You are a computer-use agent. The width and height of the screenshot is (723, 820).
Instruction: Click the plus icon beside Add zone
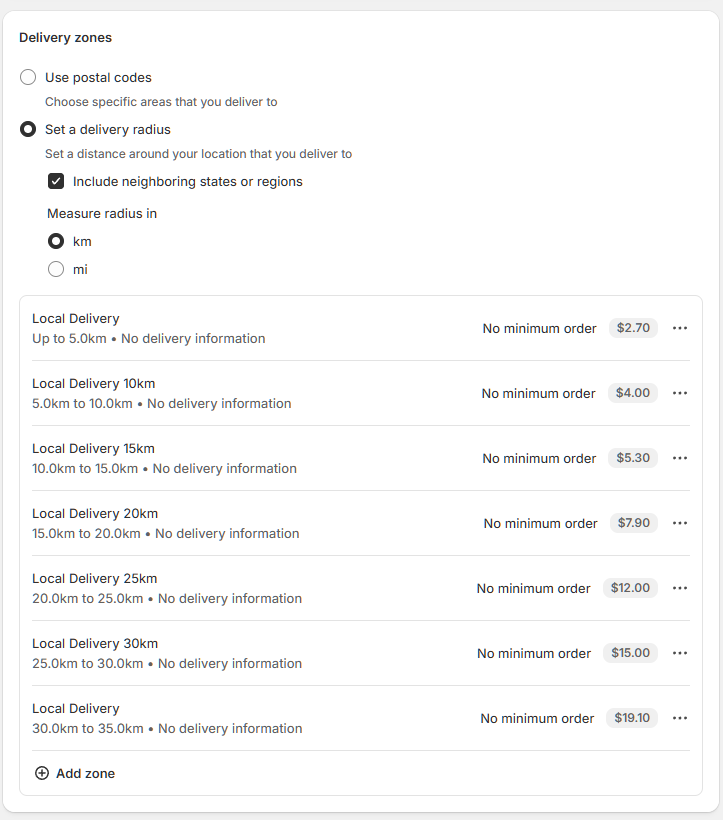(x=42, y=773)
